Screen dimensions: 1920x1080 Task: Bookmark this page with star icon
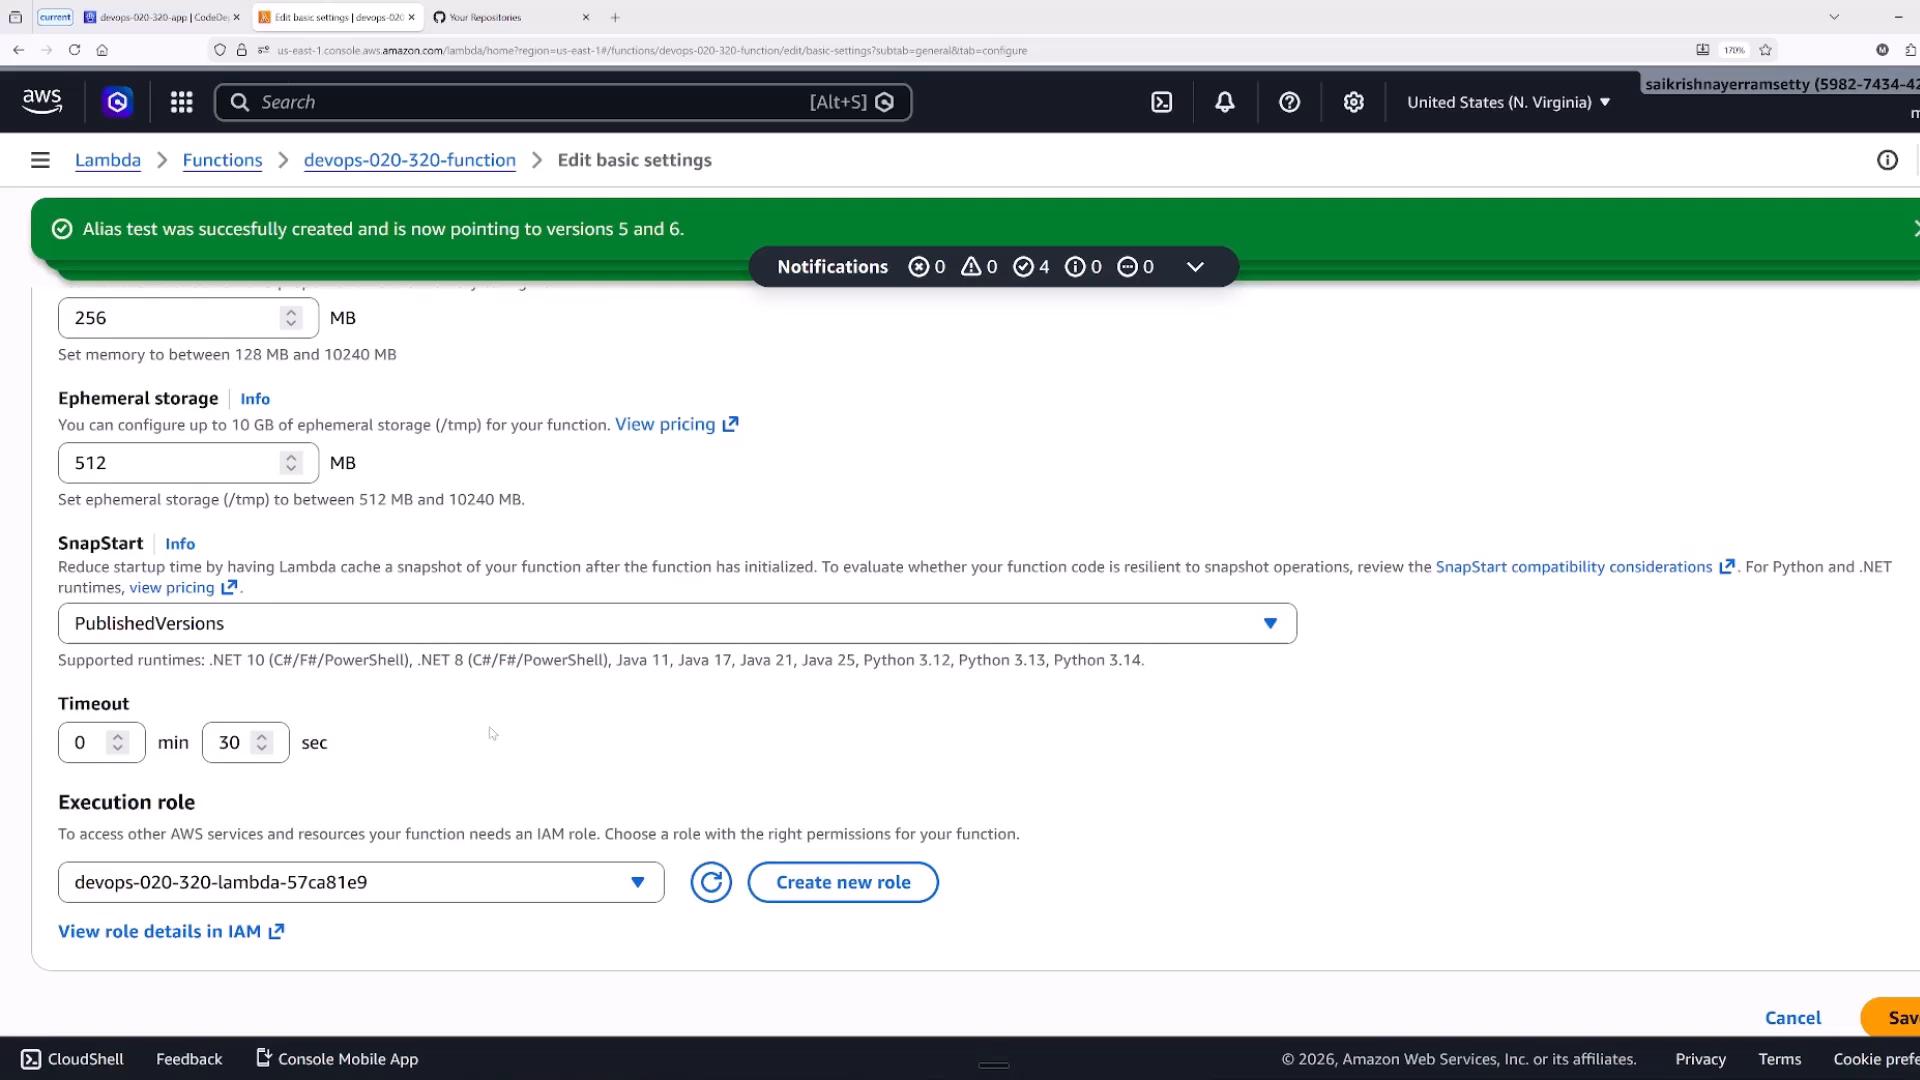point(1765,50)
